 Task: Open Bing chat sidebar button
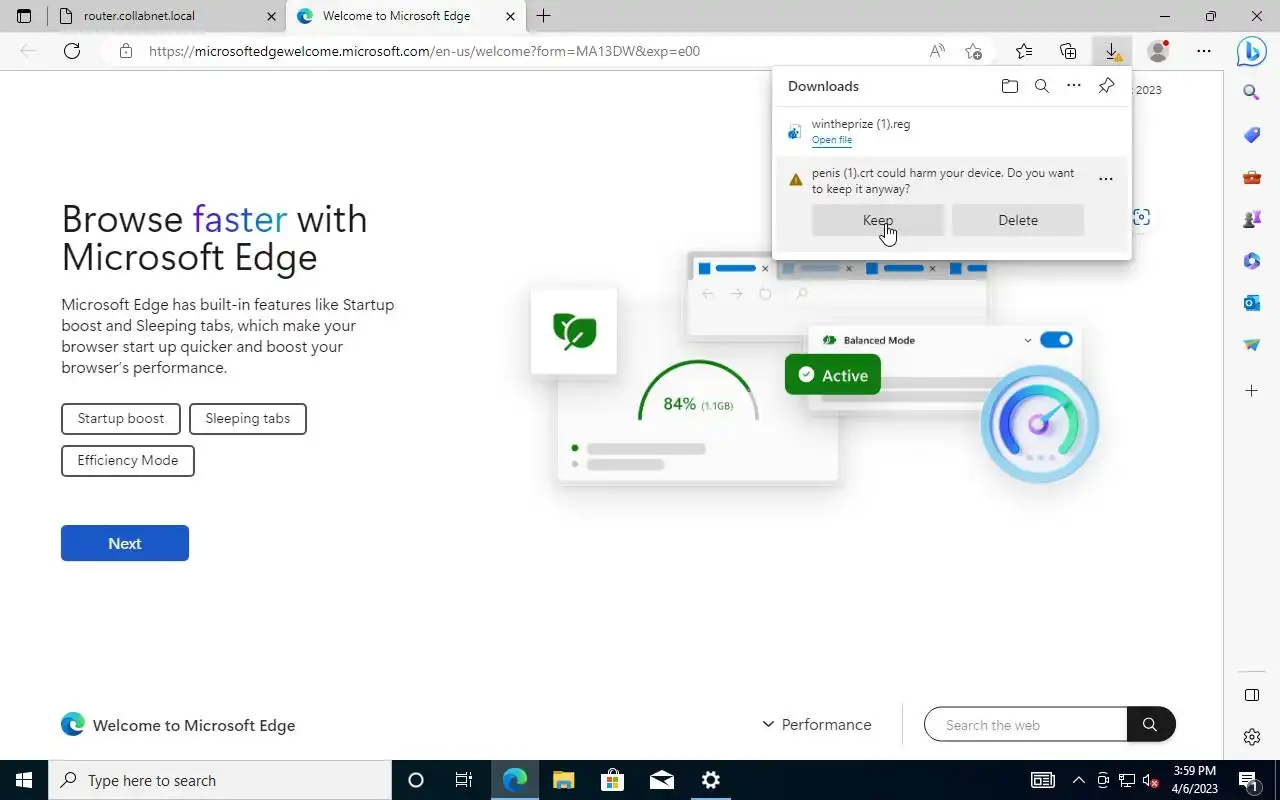[x=1251, y=50]
